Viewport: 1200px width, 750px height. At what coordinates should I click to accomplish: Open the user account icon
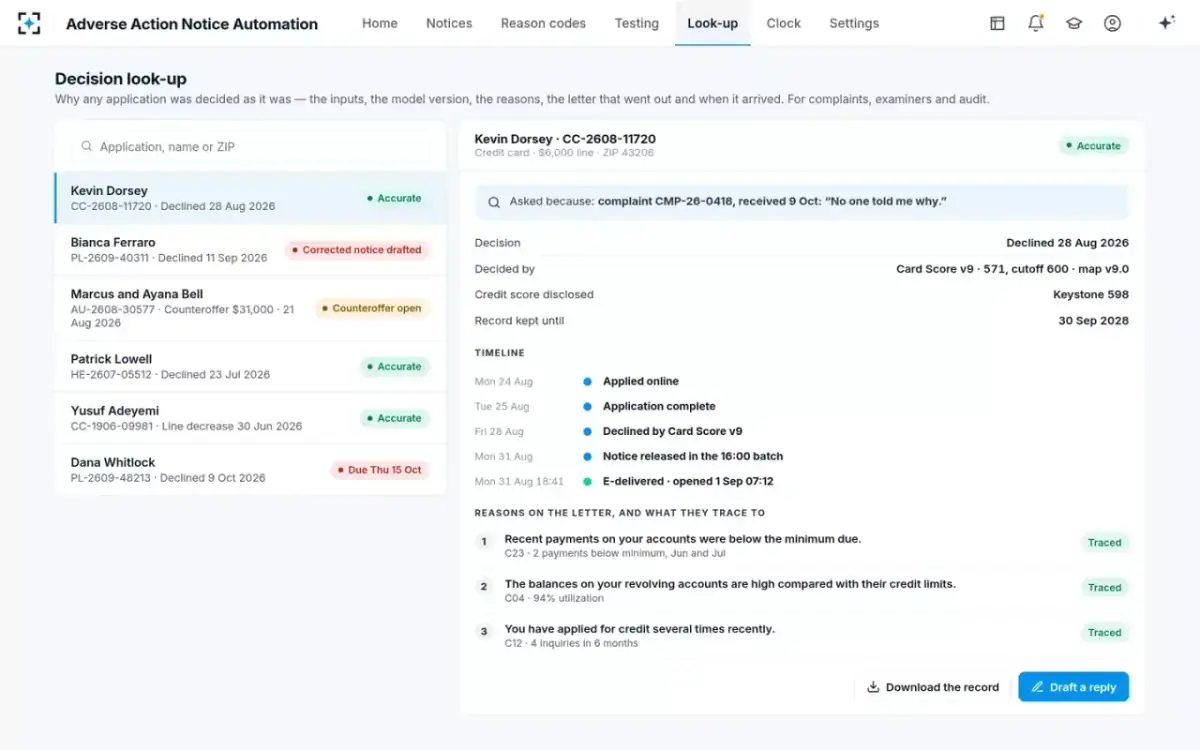click(1112, 23)
